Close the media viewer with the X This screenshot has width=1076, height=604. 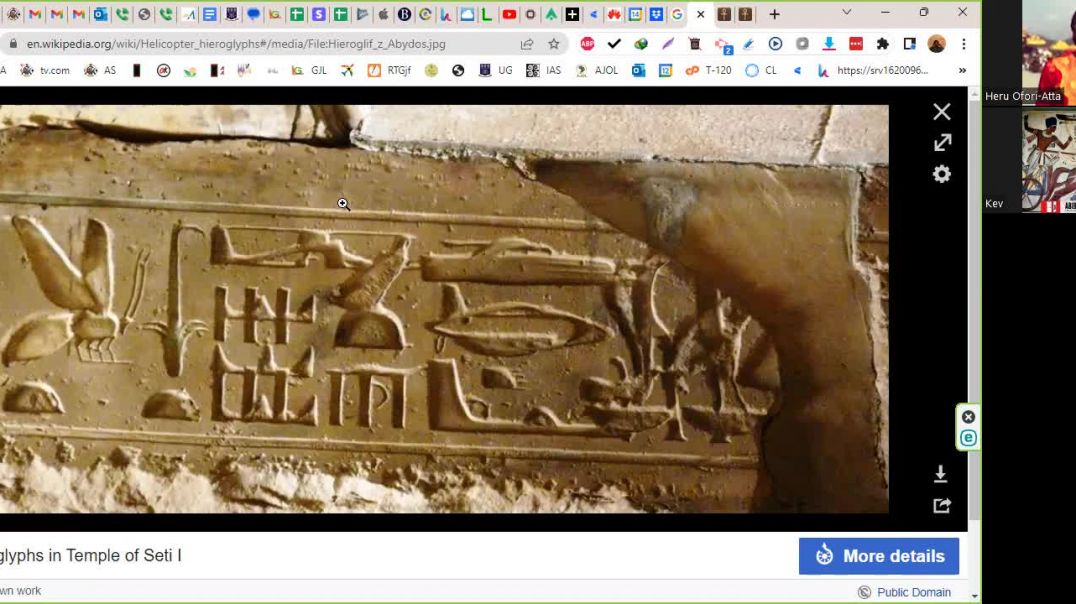pyautogui.click(x=942, y=111)
